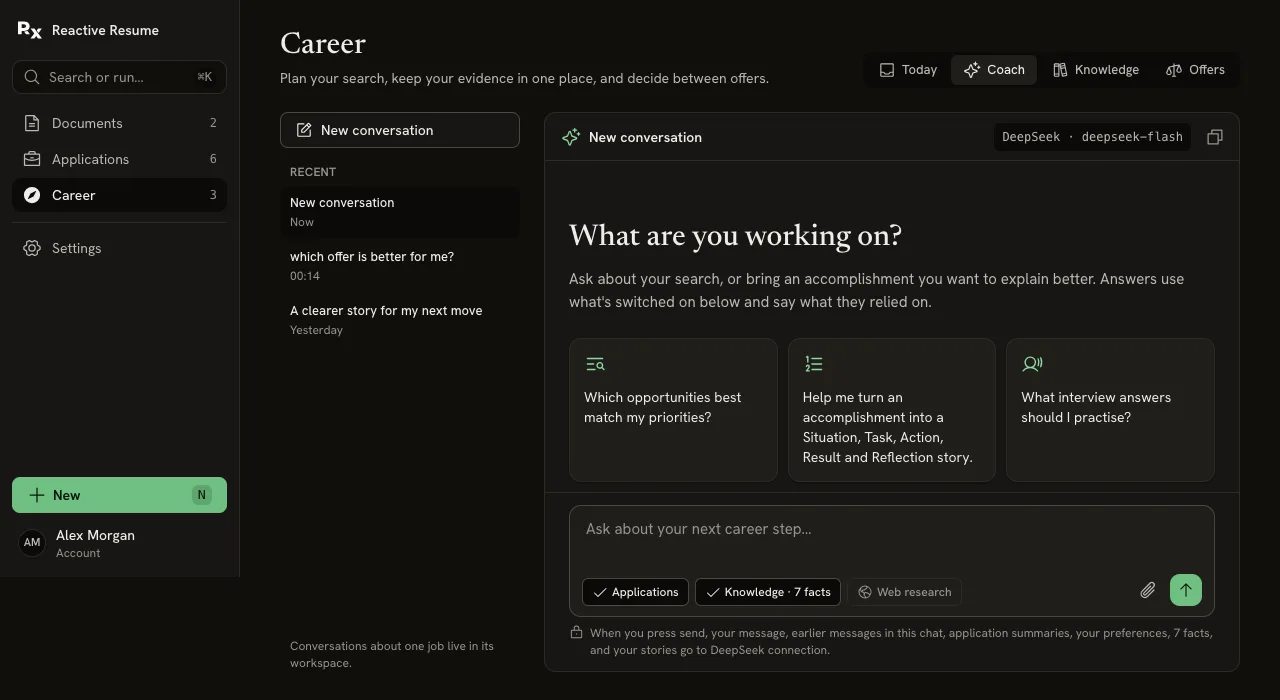Toggle the Applications context chip

(635, 592)
